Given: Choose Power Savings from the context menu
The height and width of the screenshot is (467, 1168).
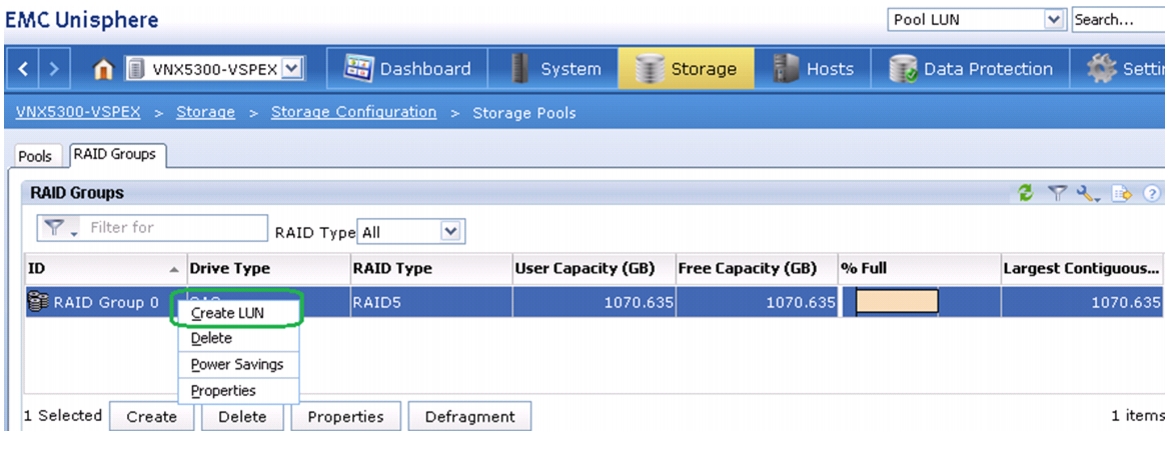Looking at the screenshot, I should [x=238, y=364].
